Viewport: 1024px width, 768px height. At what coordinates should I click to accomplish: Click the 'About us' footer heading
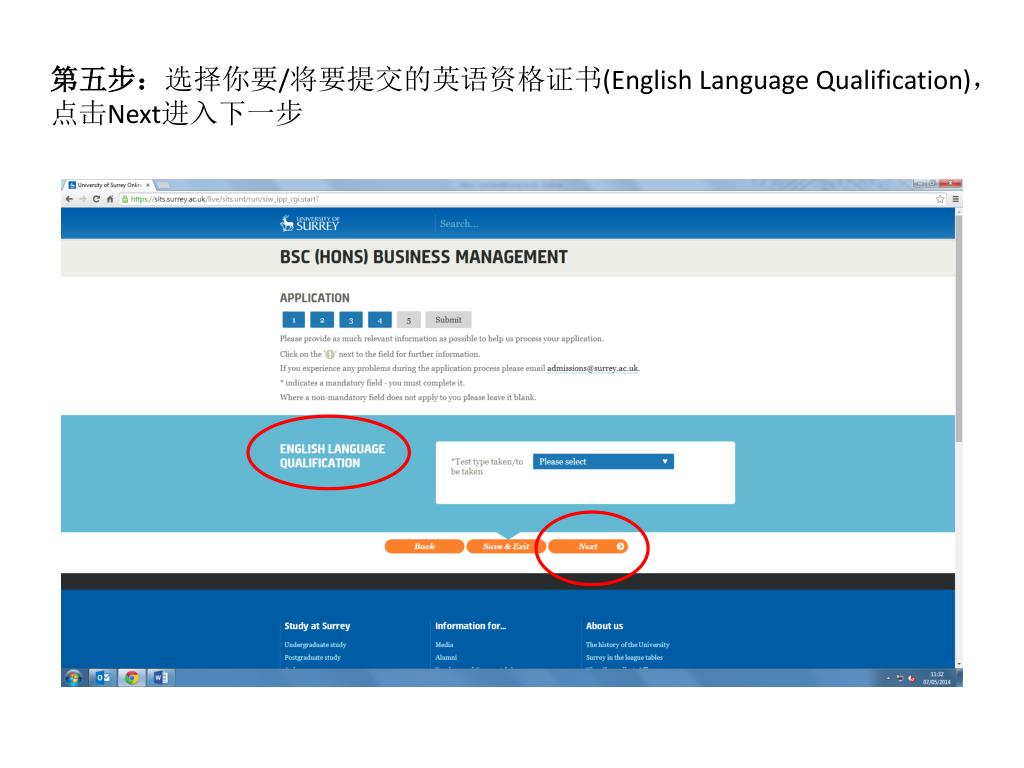coord(604,626)
